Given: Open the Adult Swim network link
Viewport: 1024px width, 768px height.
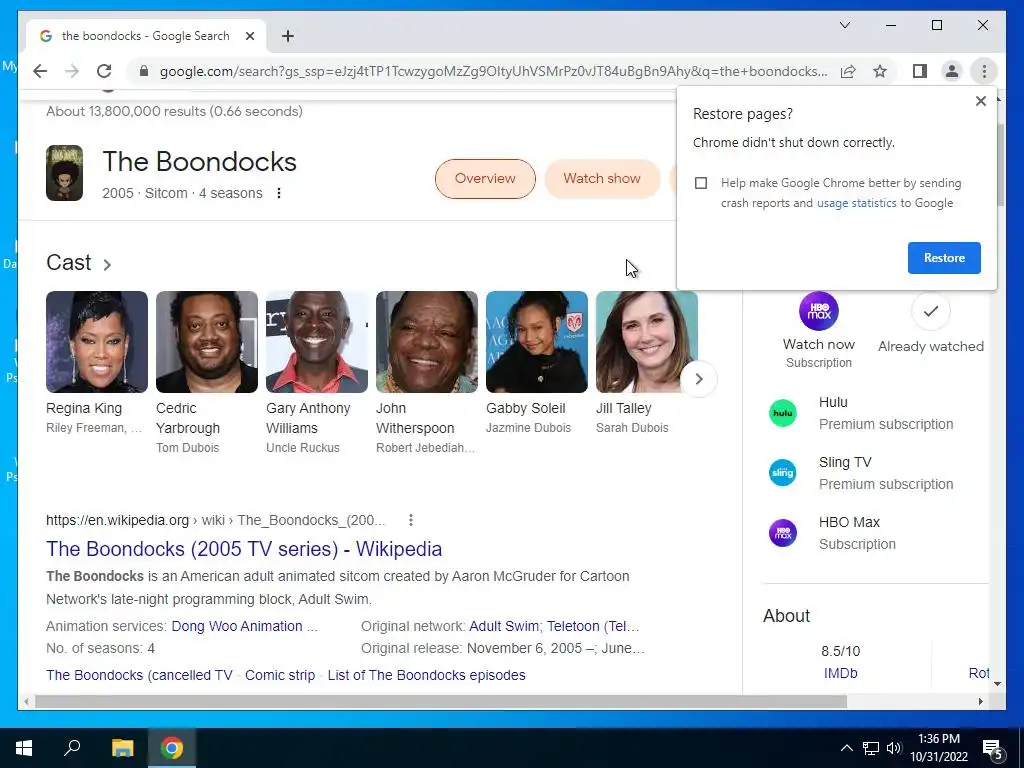Looking at the screenshot, I should point(504,626).
